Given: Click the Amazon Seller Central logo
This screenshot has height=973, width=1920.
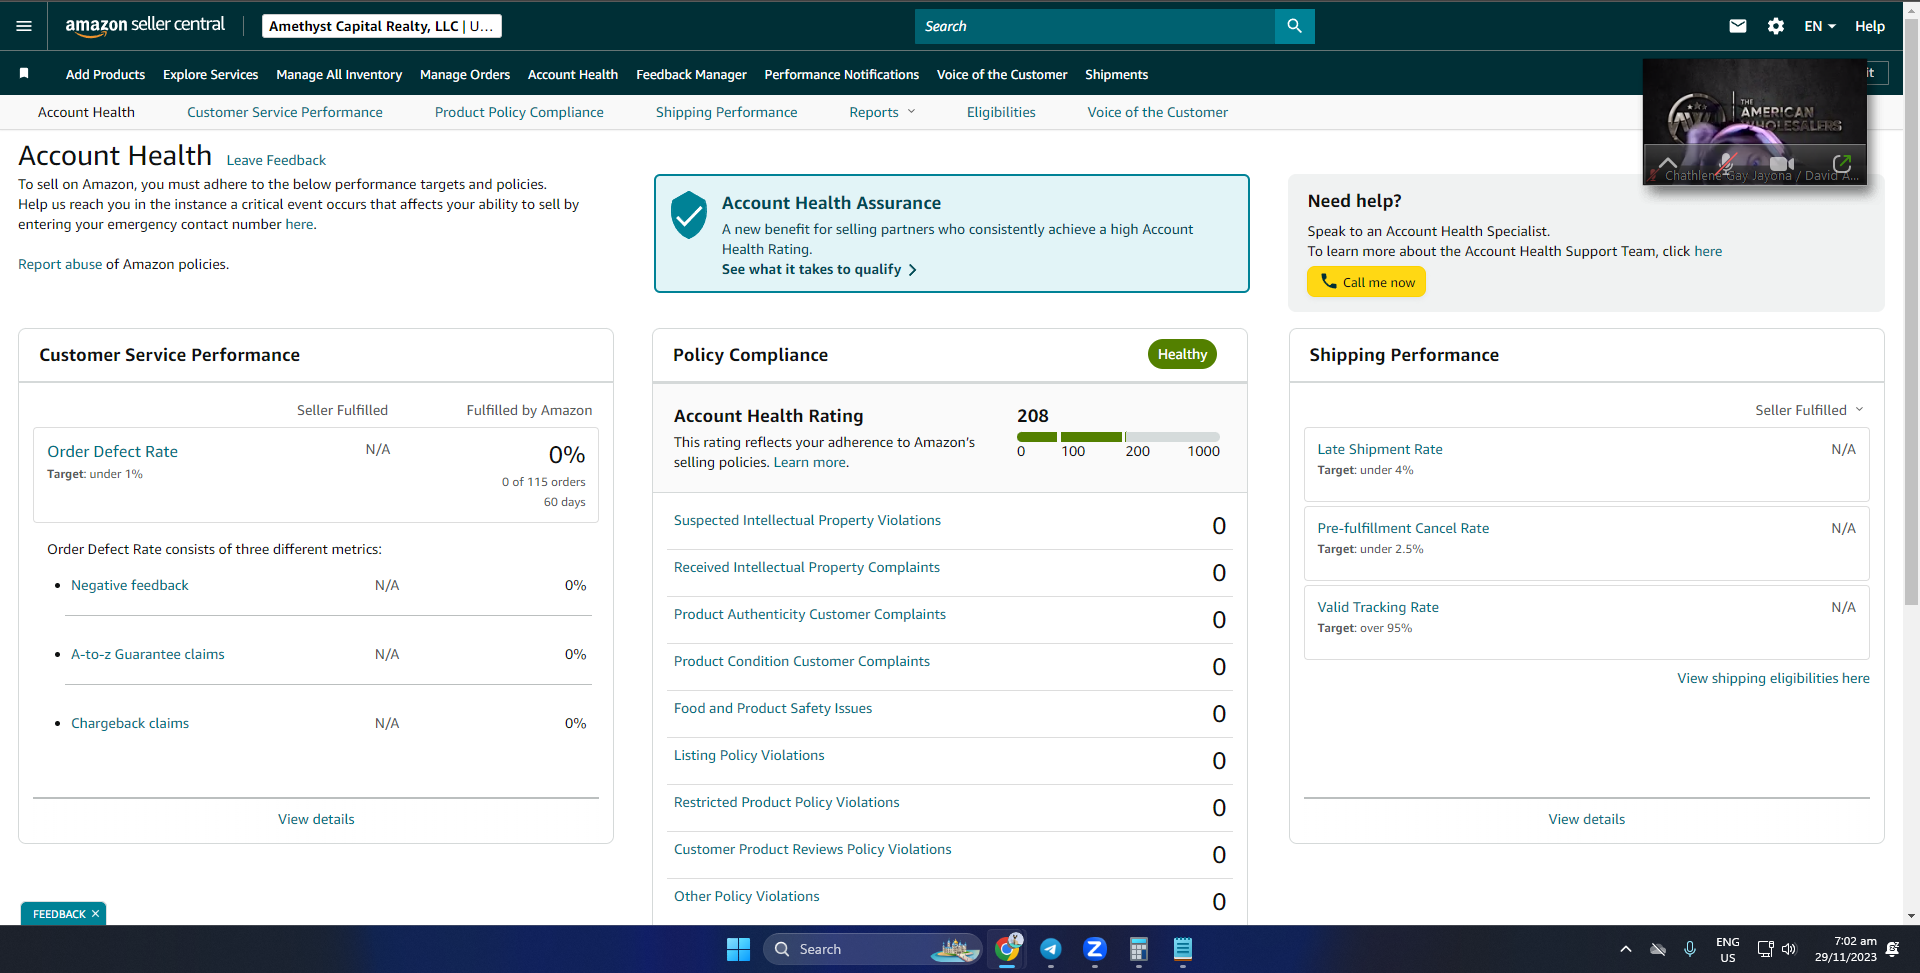Looking at the screenshot, I should pos(145,26).
